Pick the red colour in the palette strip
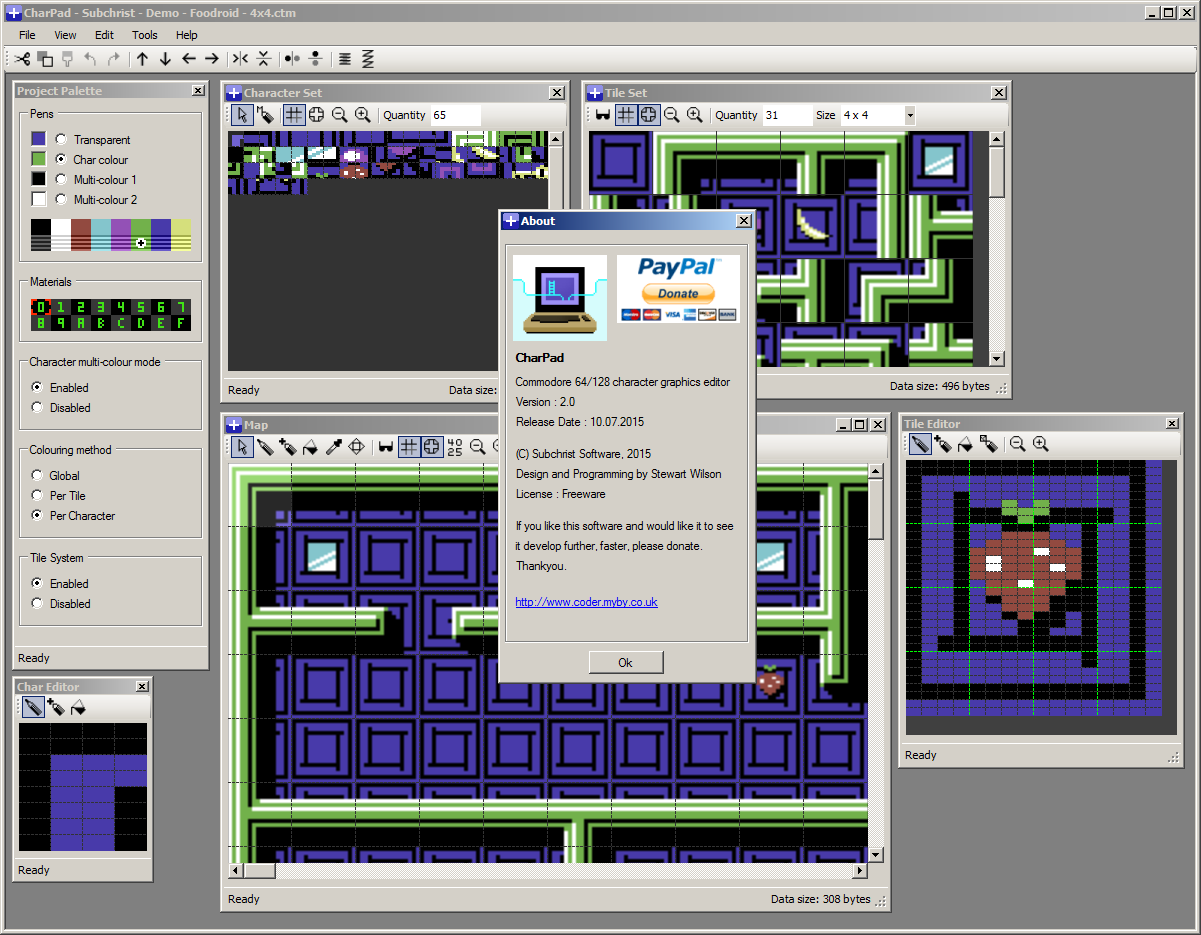The width and height of the screenshot is (1201, 935). (x=81, y=235)
